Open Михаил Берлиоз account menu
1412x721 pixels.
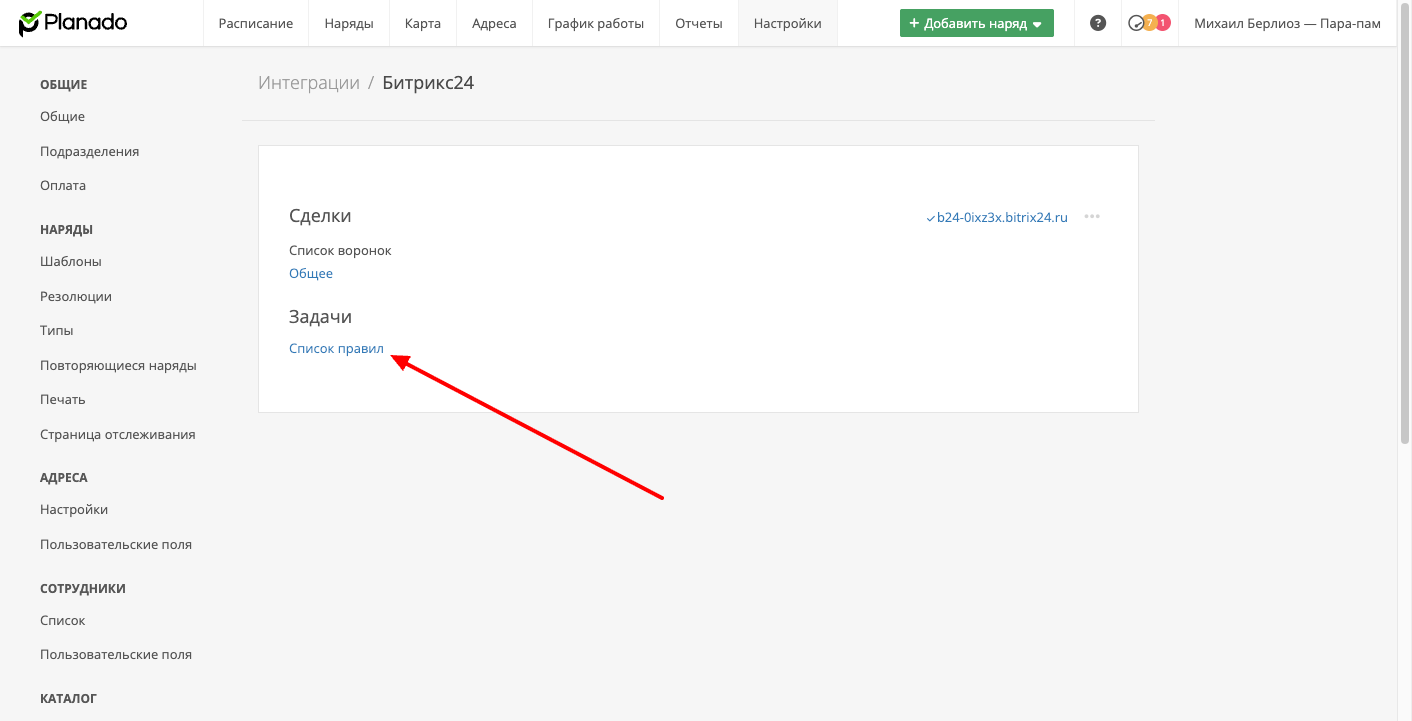[x=1288, y=23]
